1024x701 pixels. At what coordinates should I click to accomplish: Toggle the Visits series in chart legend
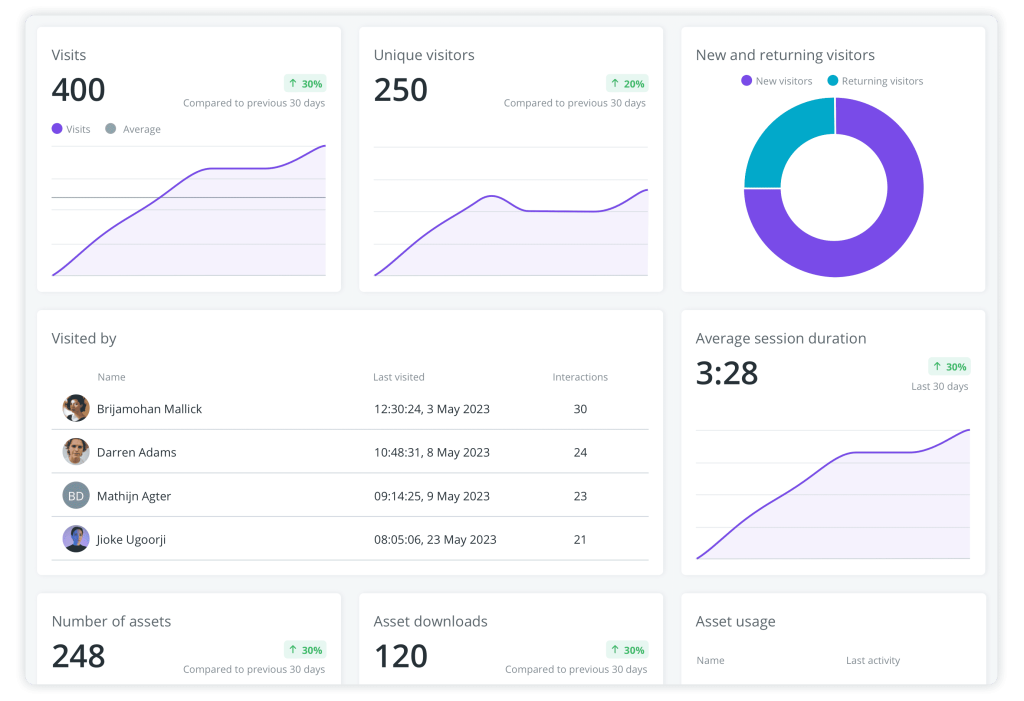coord(71,129)
